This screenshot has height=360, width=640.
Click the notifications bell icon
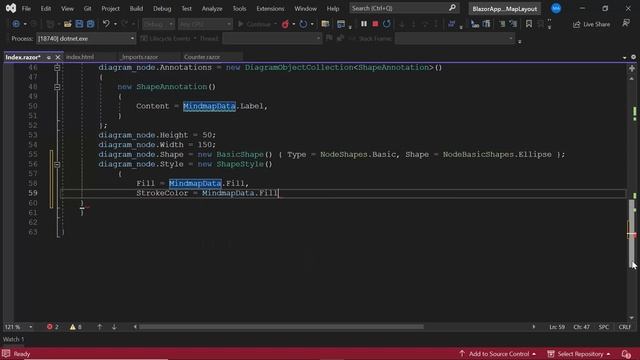point(626,354)
